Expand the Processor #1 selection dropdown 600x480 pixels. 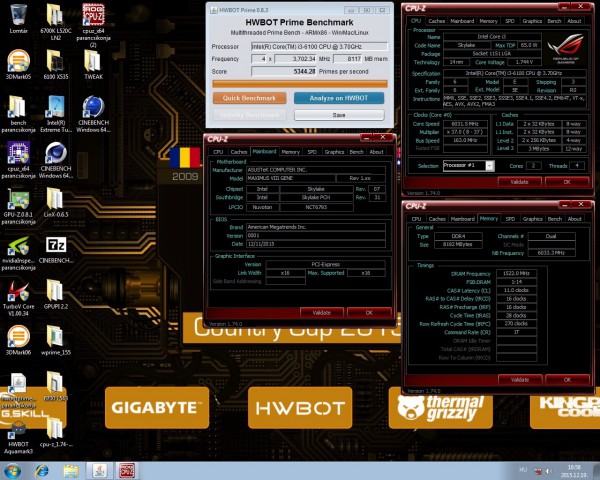pos(490,165)
